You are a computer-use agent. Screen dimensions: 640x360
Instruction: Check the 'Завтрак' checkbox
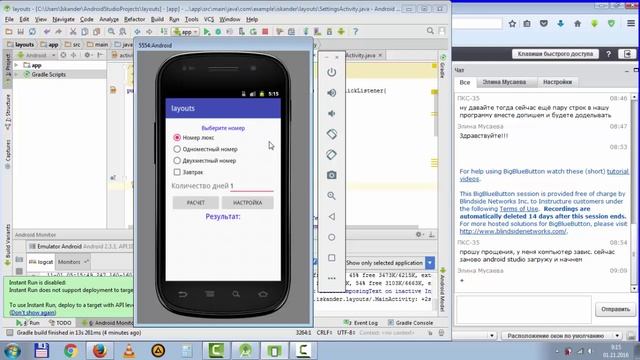coord(177,172)
